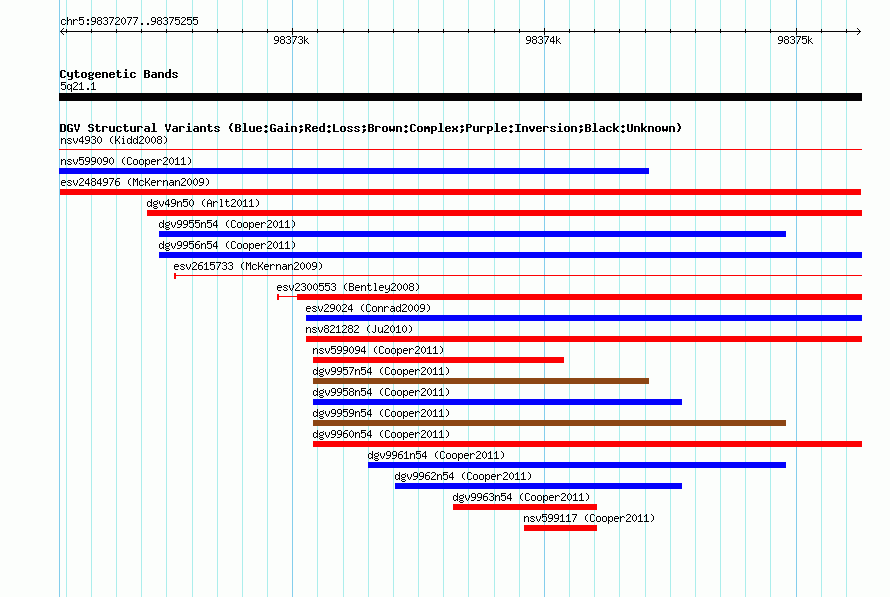Open the esv2484976 (McKernan2009) label

(135, 182)
